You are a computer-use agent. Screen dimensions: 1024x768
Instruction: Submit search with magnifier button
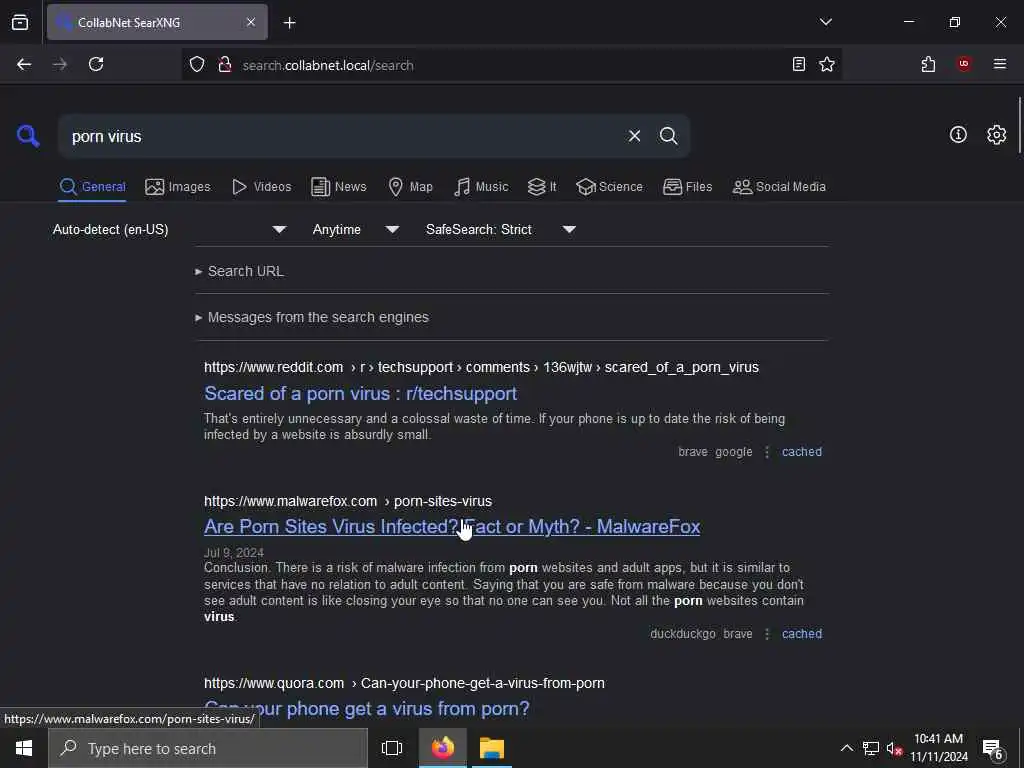(x=668, y=136)
